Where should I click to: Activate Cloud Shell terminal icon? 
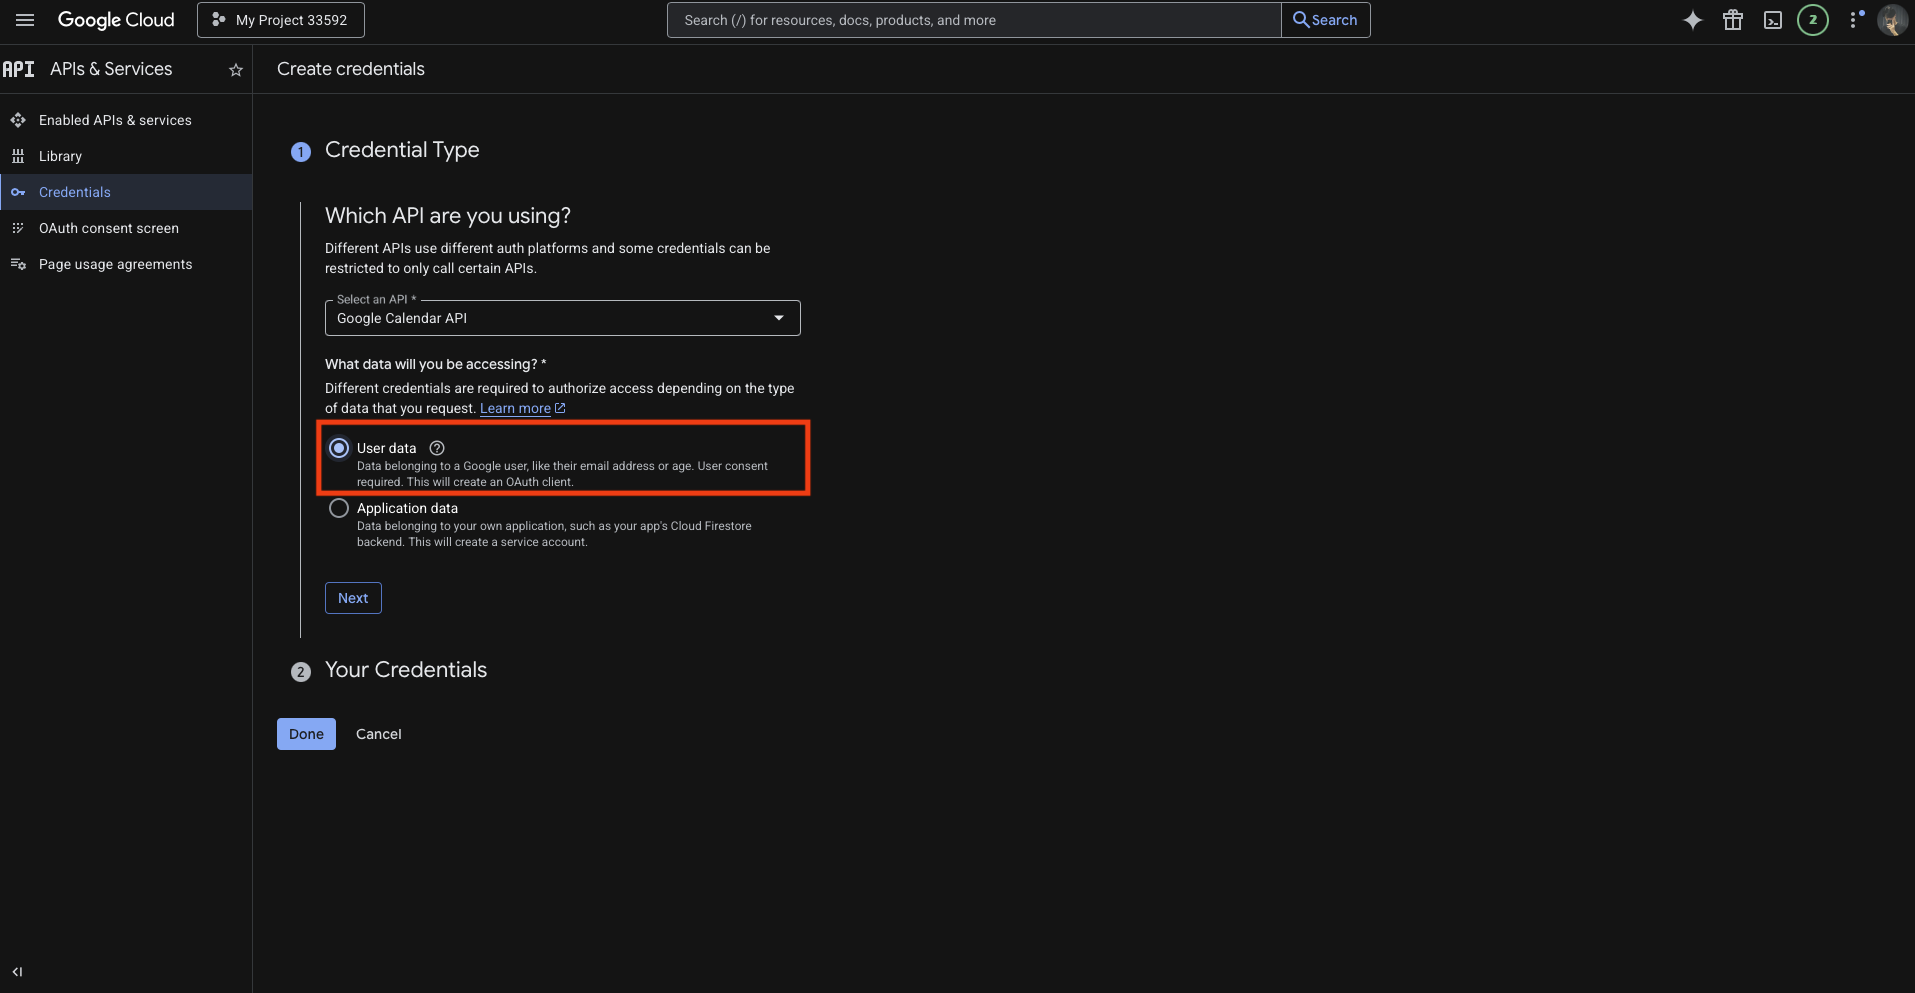(1772, 20)
